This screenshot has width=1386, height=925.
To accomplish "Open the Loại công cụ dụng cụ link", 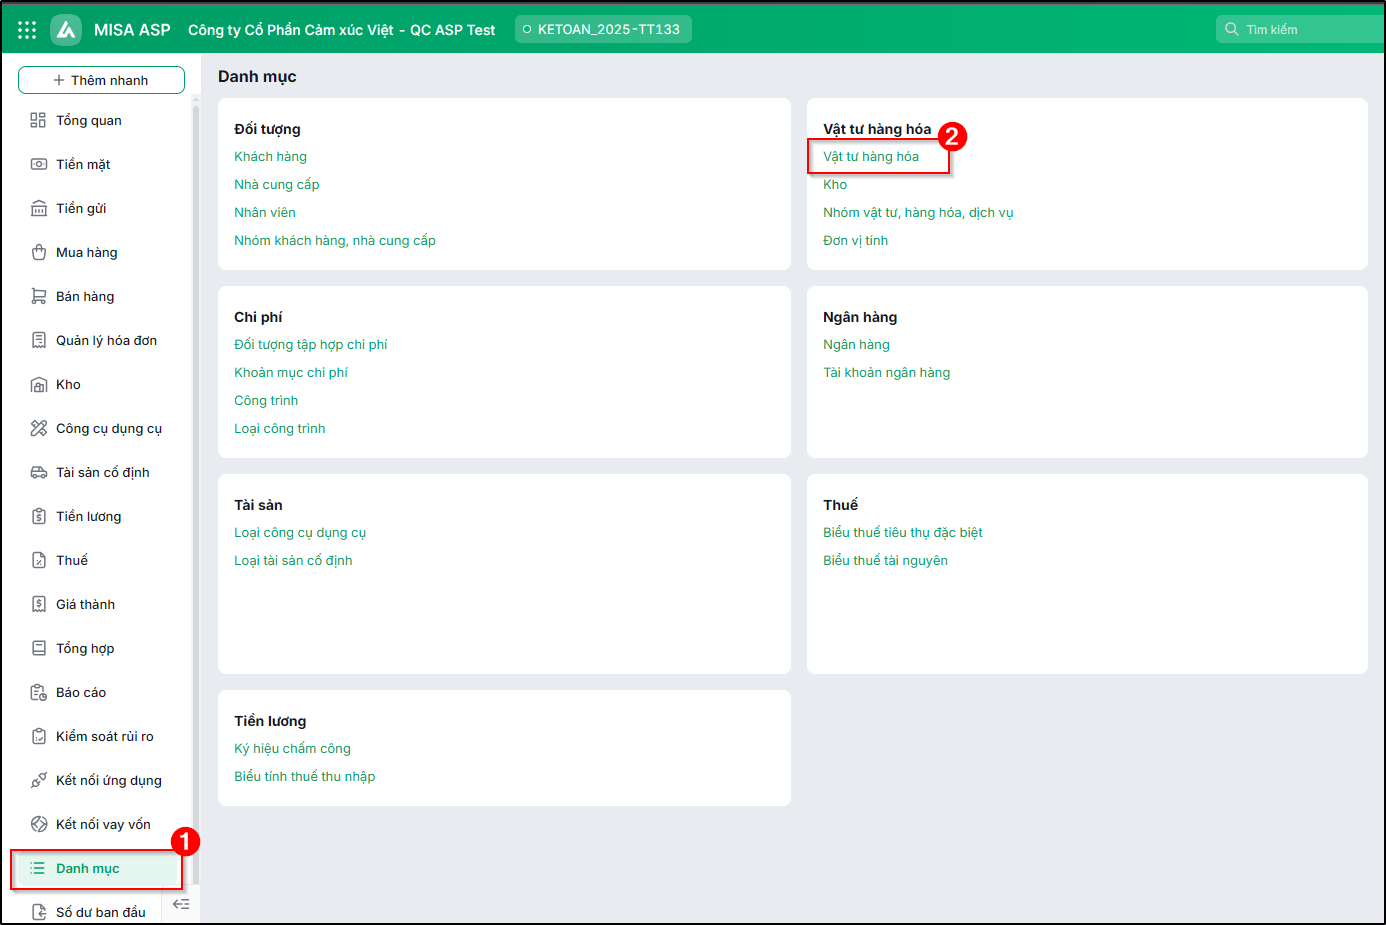I will 300,532.
